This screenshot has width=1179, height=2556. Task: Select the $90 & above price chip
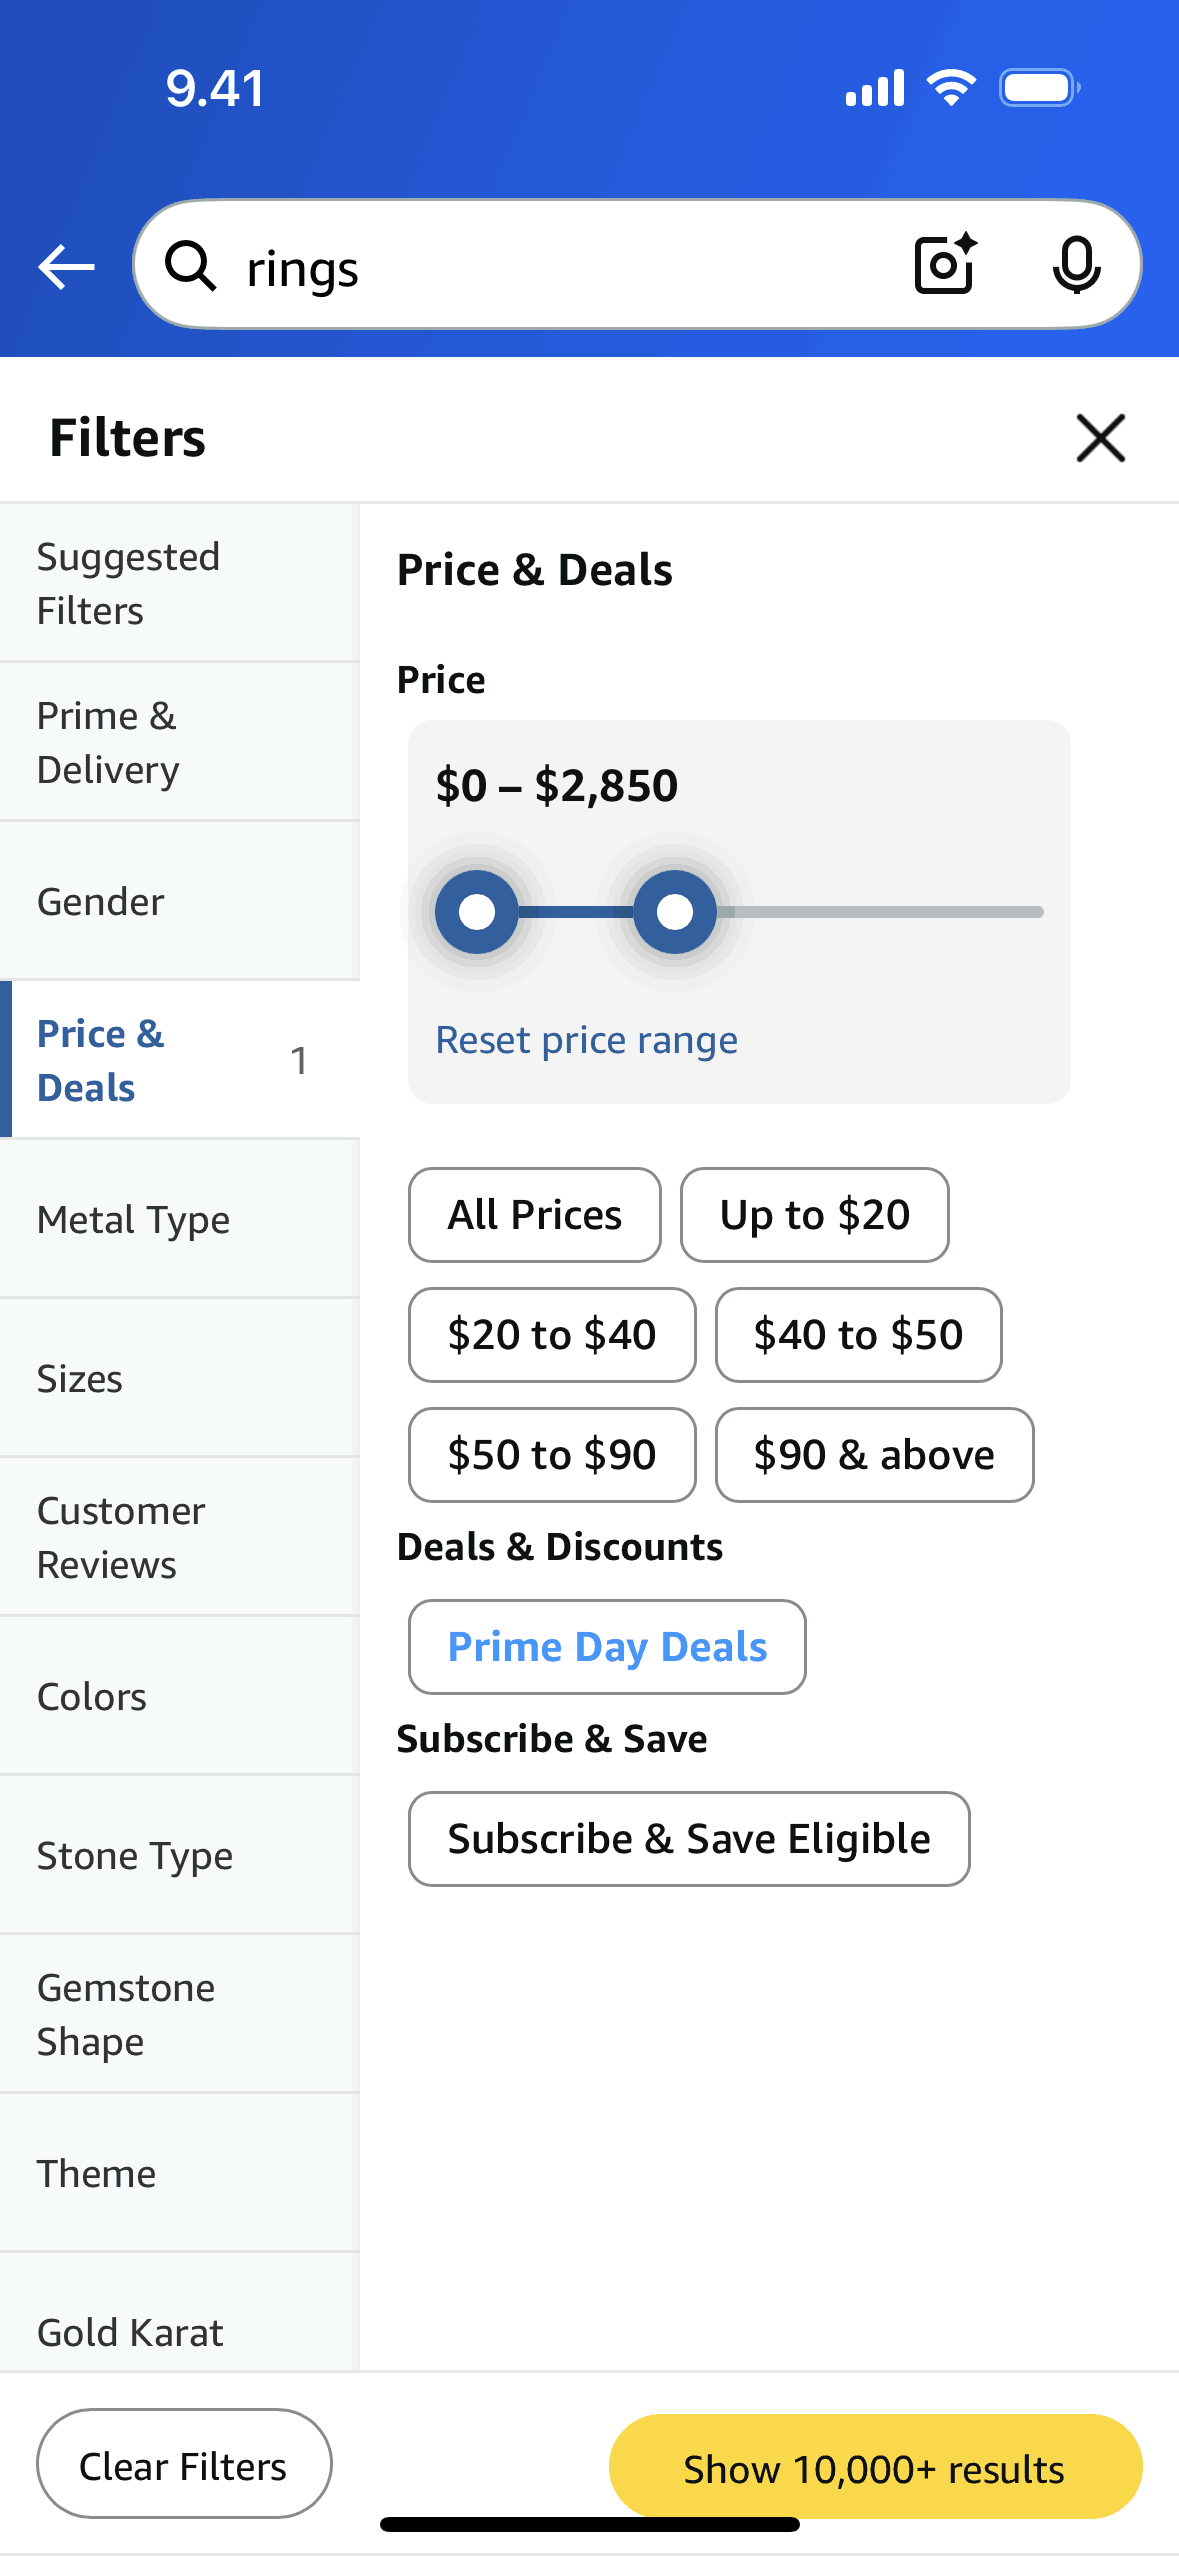(x=874, y=1455)
